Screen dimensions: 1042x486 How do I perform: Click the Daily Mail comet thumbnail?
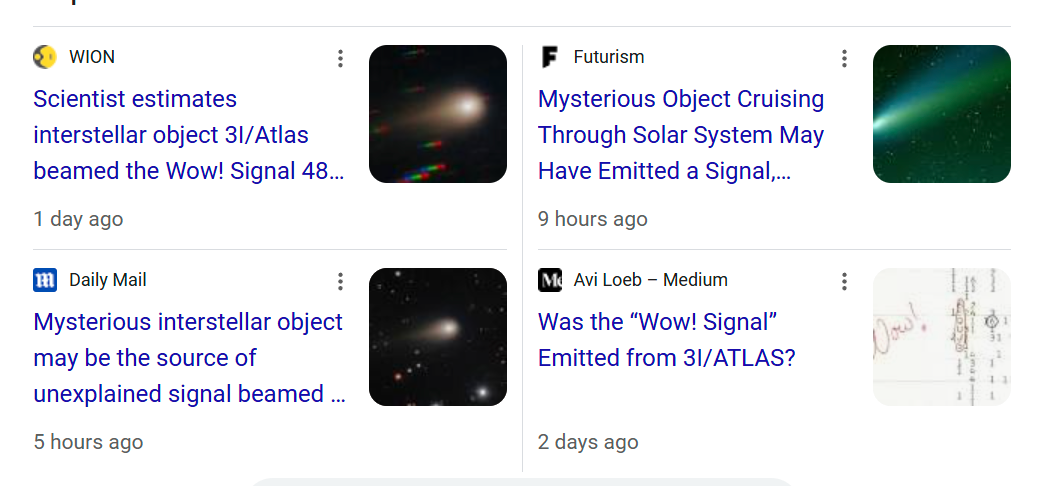click(438, 337)
